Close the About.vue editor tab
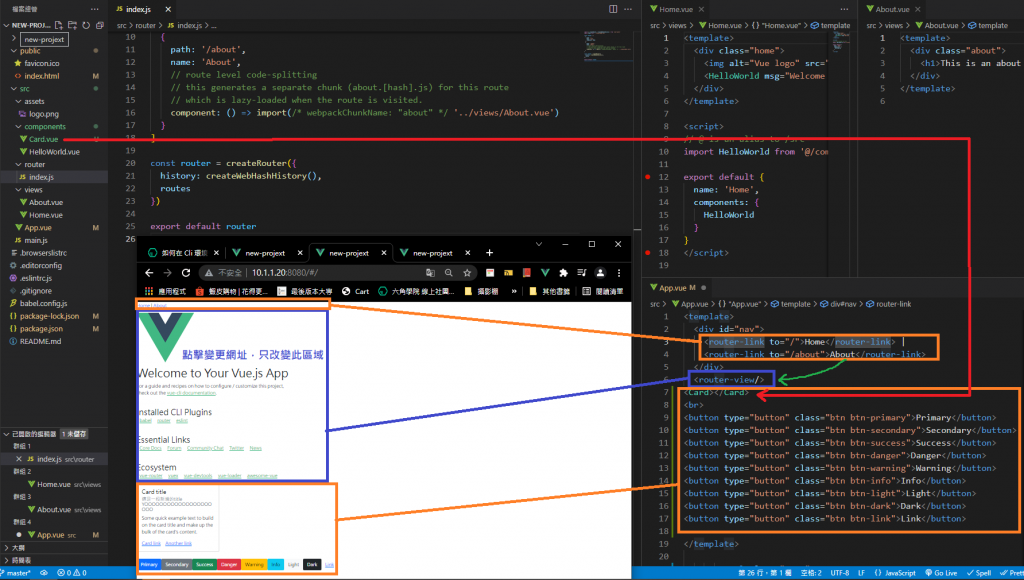1024x580 pixels. pyautogui.click(x=918, y=9)
